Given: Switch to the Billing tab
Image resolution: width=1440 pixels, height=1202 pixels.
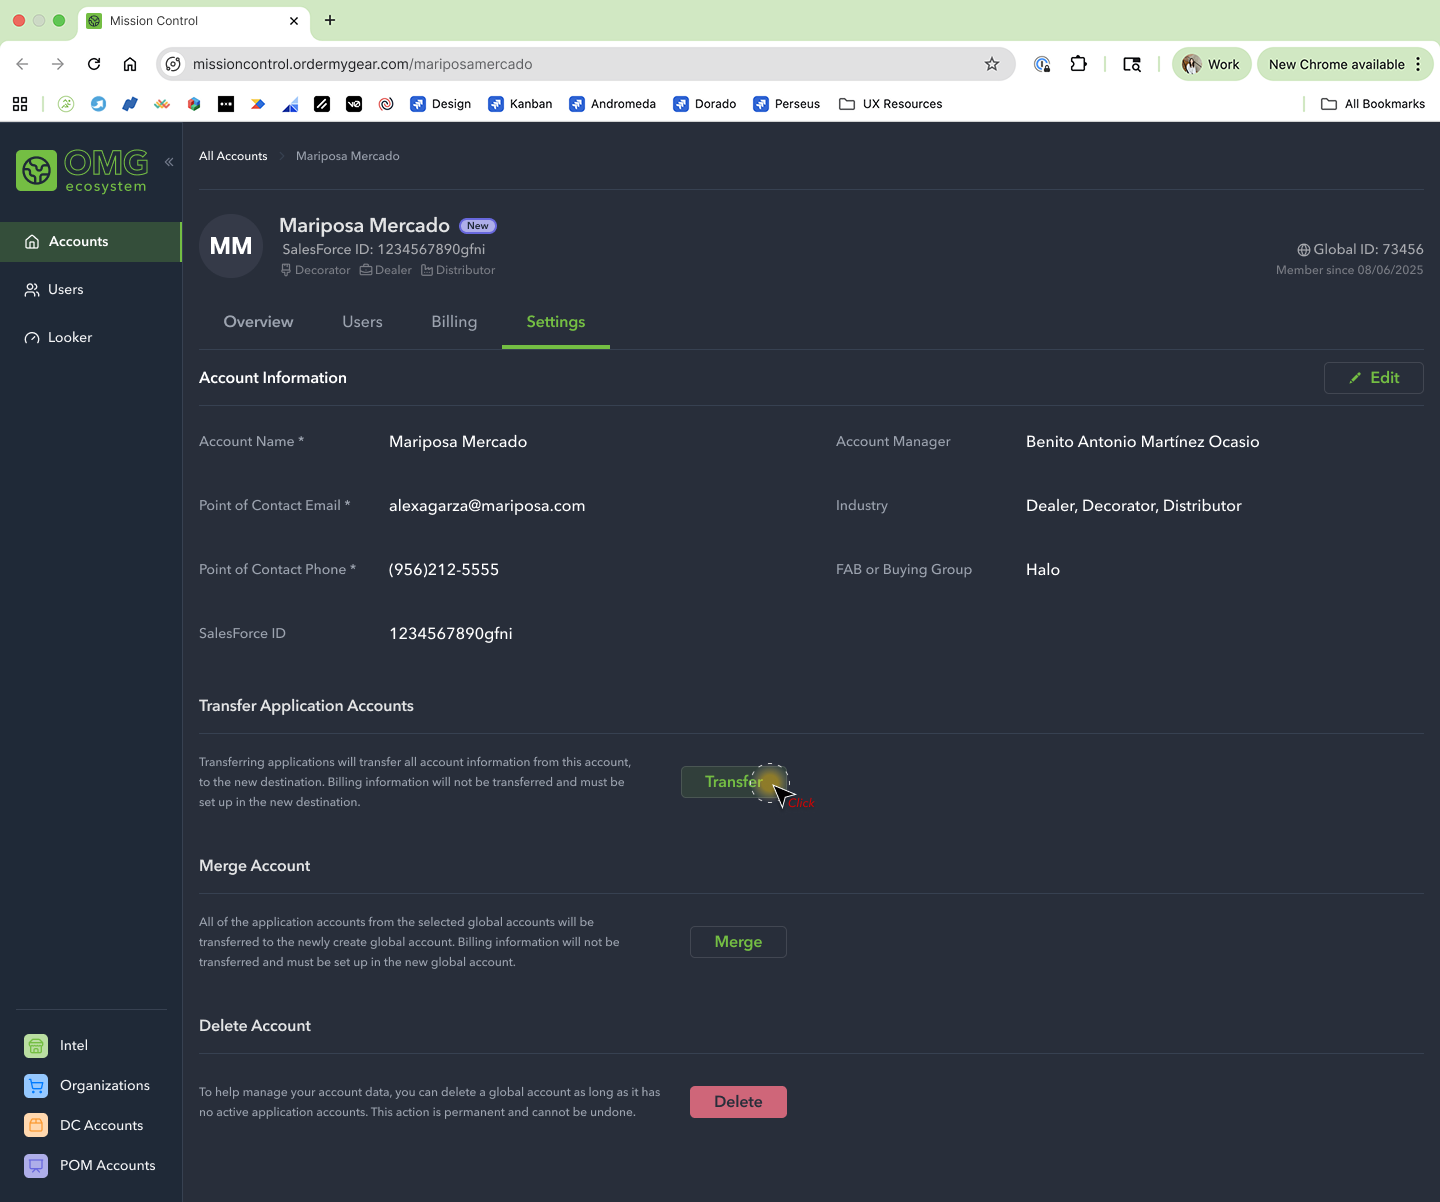Looking at the screenshot, I should pyautogui.click(x=454, y=322).
